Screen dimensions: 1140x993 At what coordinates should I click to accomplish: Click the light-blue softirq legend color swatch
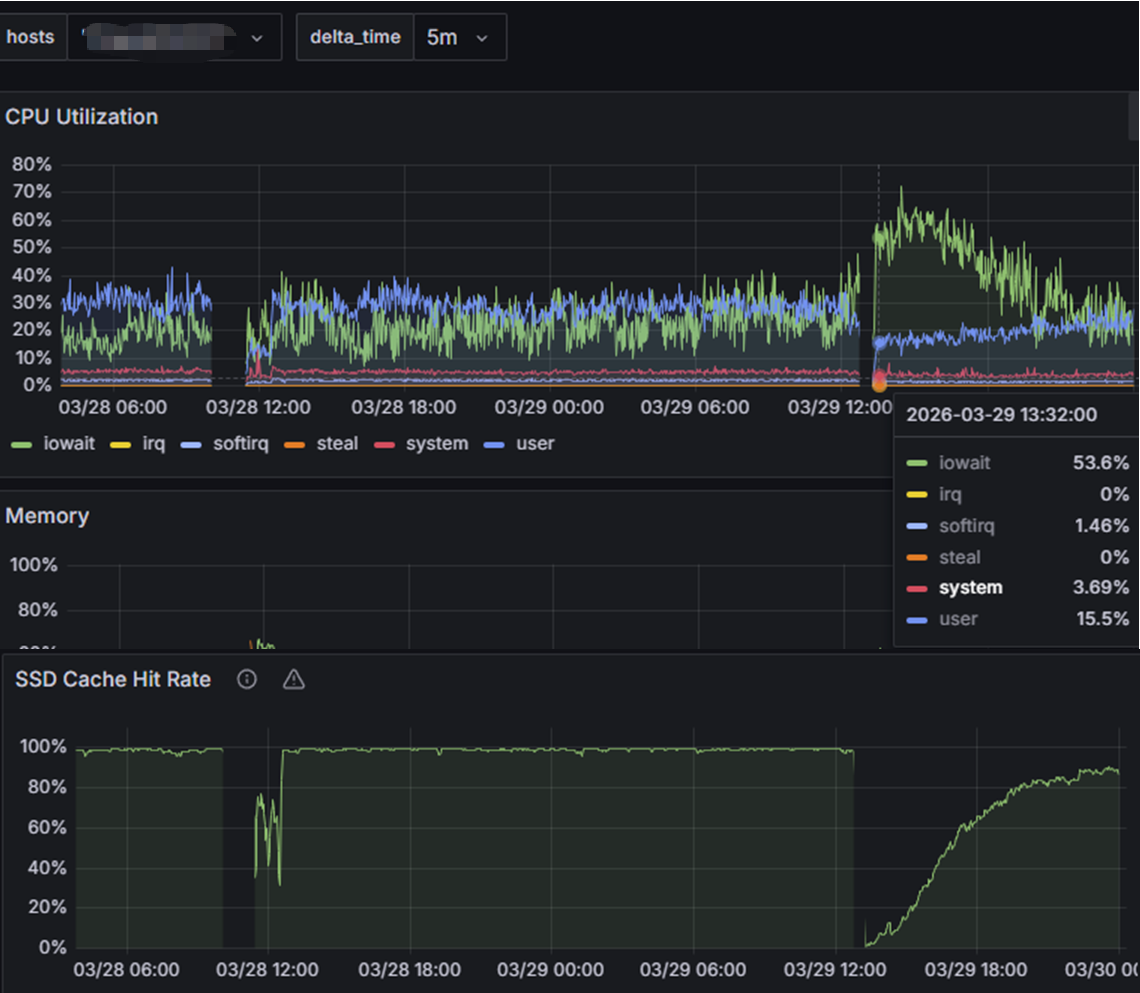(191, 445)
